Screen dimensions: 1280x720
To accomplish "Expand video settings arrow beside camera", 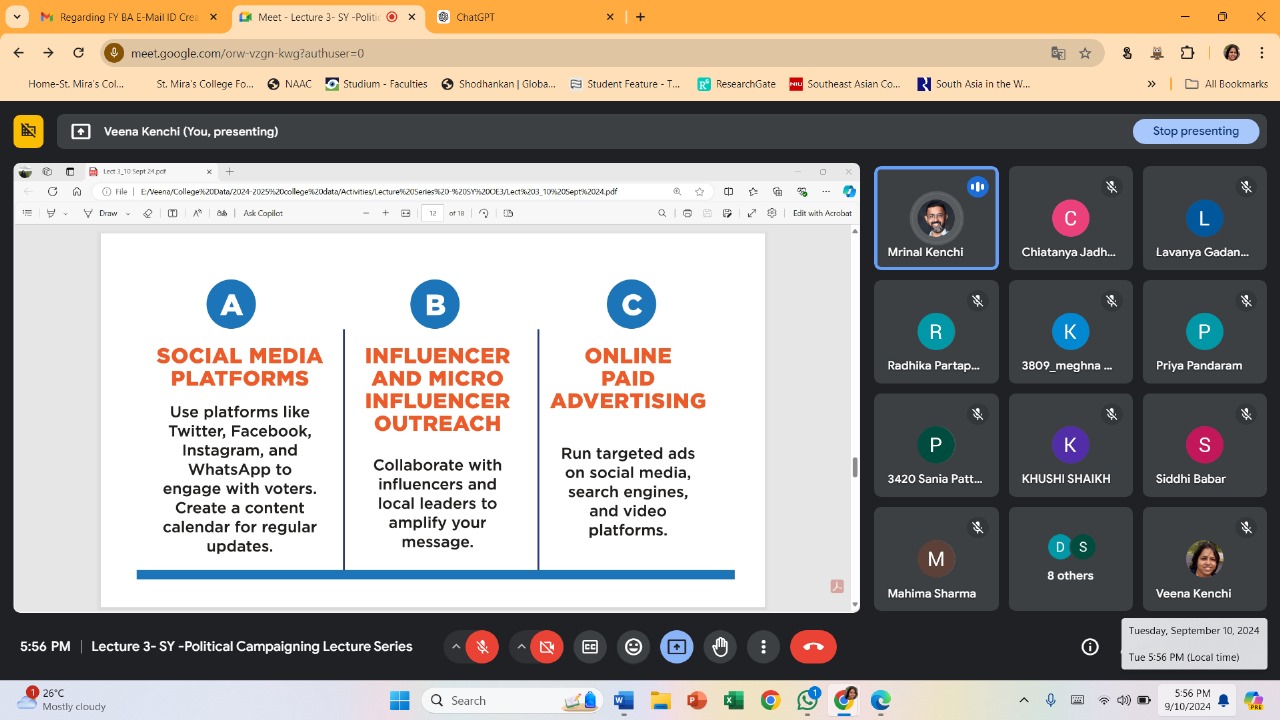I will [521, 647].
